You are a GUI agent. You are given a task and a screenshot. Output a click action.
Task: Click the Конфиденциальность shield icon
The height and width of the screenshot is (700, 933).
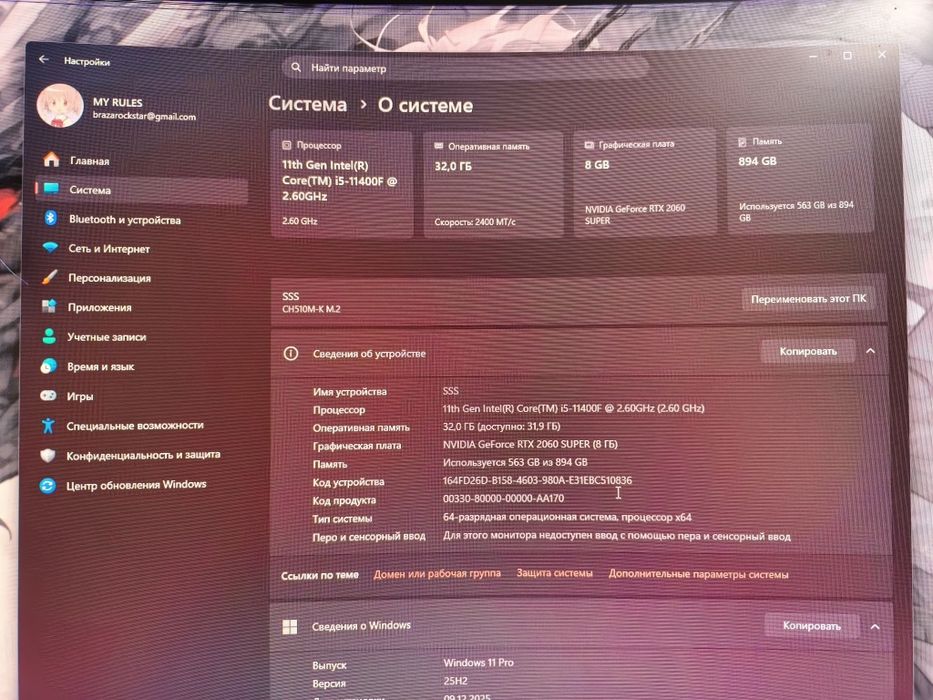click(48, 455)
